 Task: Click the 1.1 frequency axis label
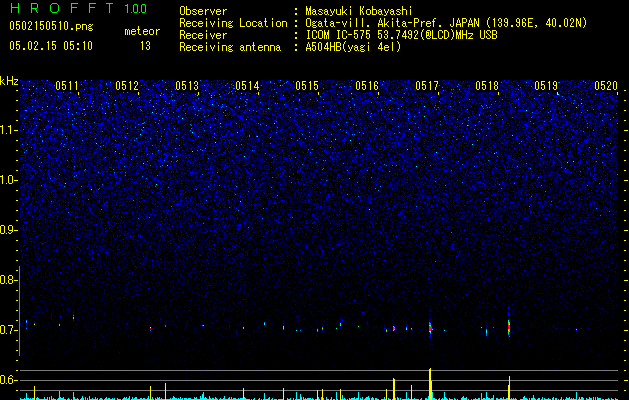point(9,130)
